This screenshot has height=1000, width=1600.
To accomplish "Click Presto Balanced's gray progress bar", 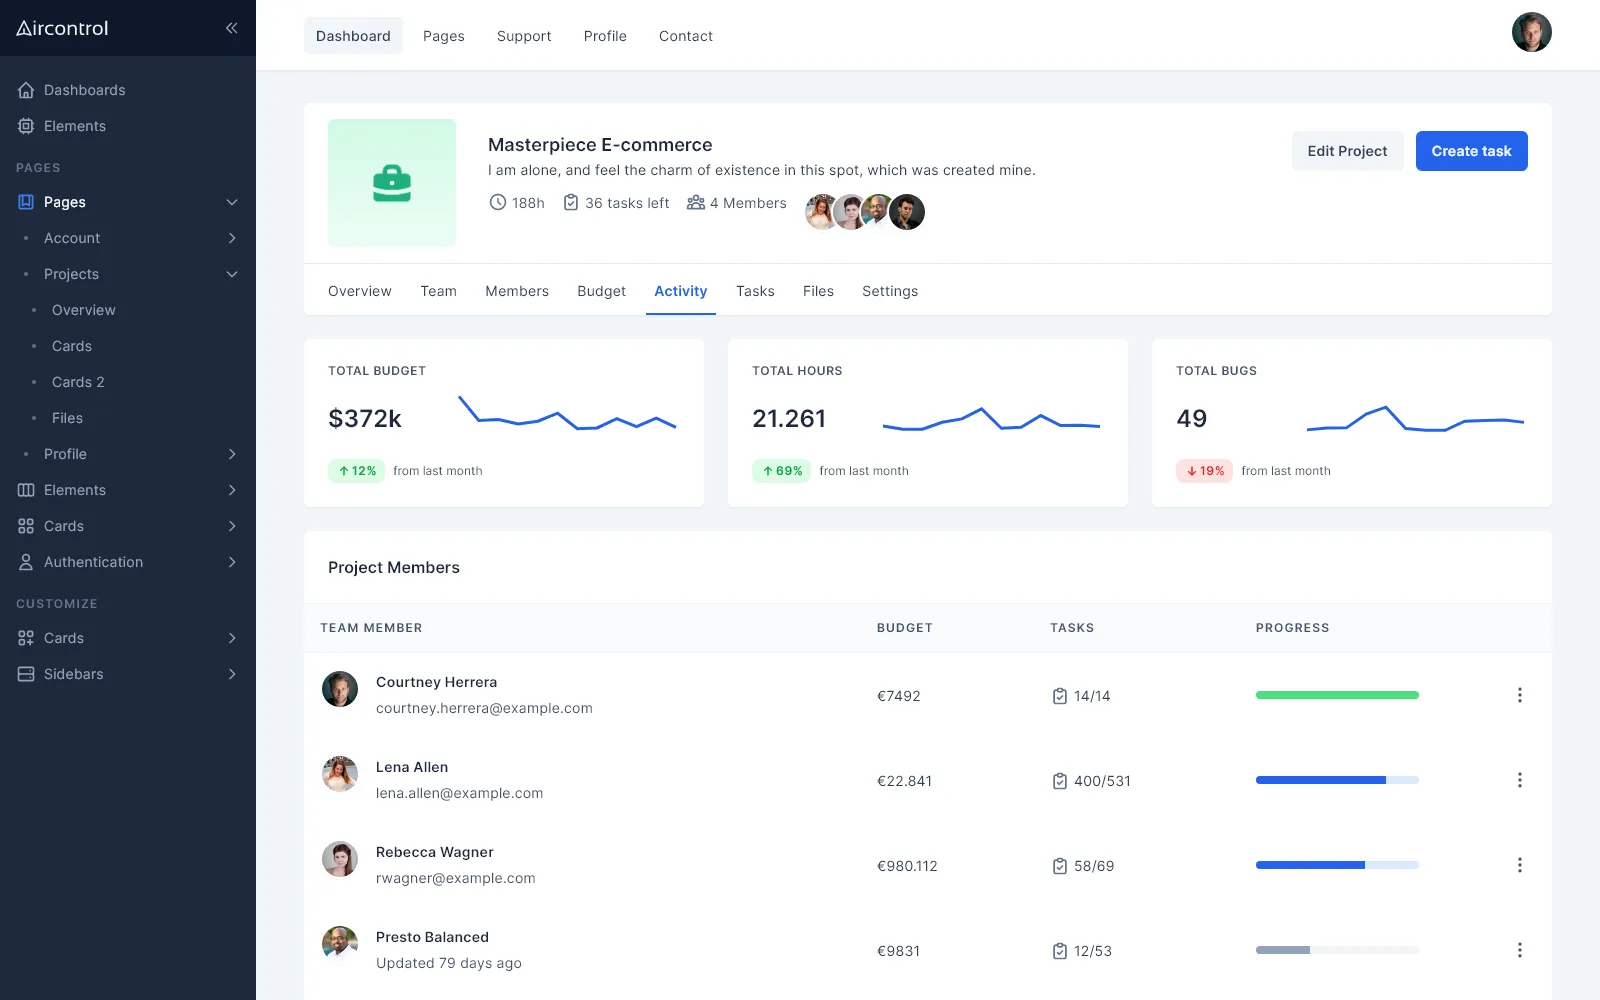I will tap(1337, 950).
